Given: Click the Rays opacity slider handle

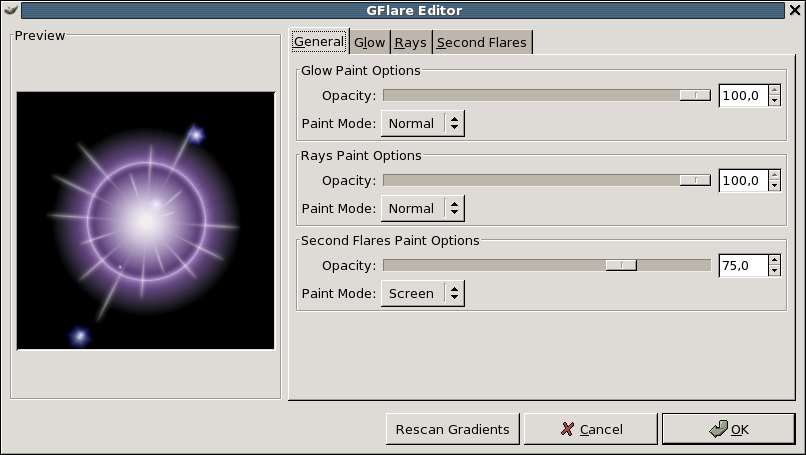Looking at the screenshot, I should pyautogui.click(x=694, y=181).
